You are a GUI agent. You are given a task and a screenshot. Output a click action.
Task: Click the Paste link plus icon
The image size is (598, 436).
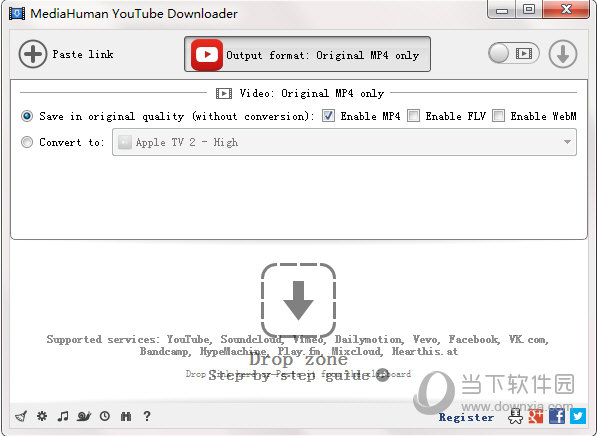[x=33, y=54]
